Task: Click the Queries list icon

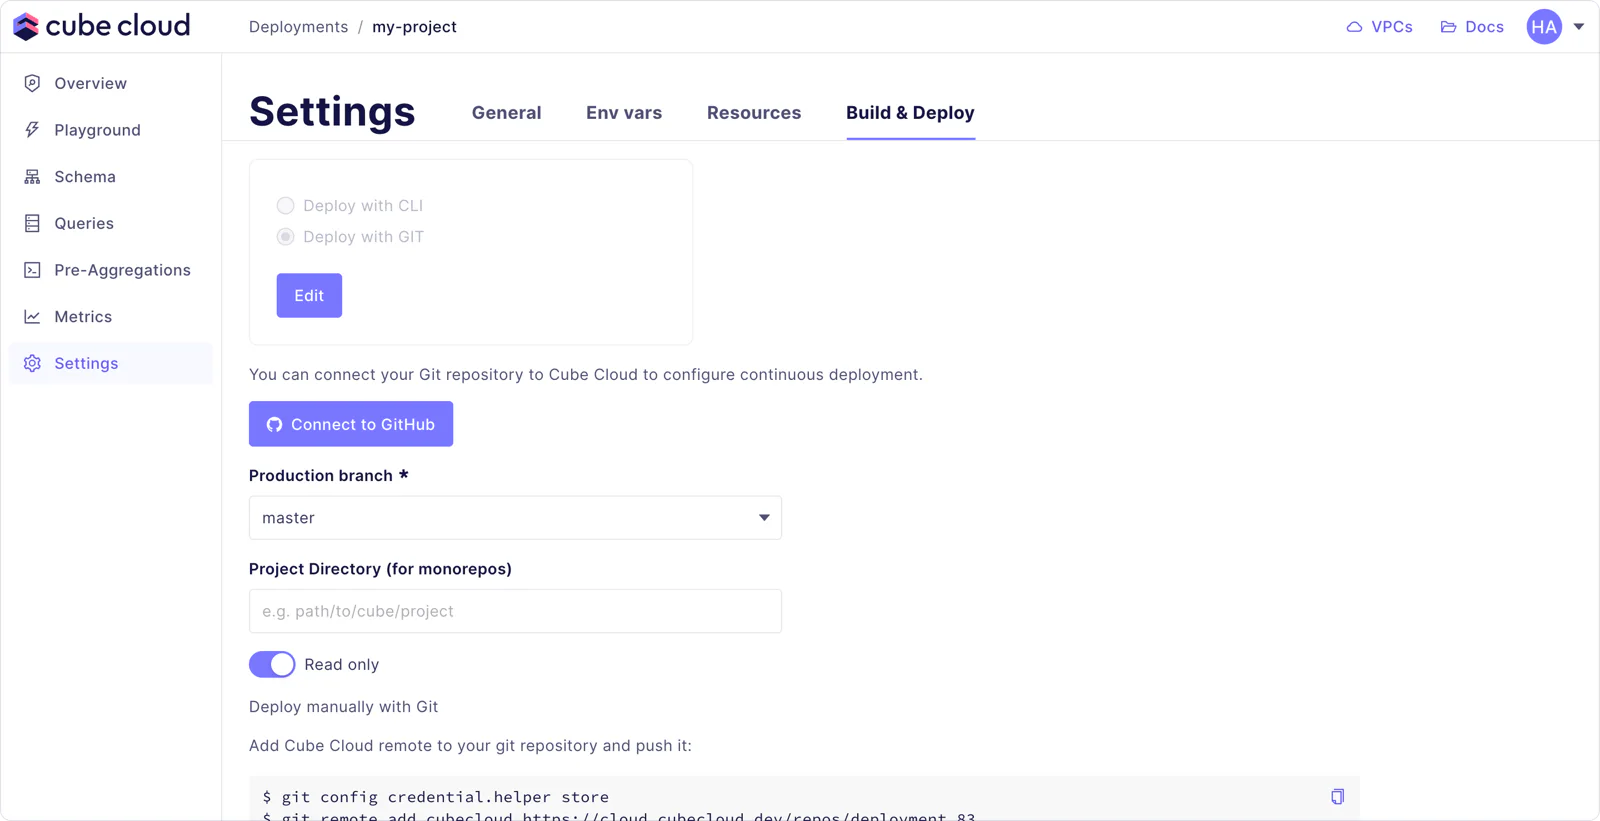Action: pos(32,223)
